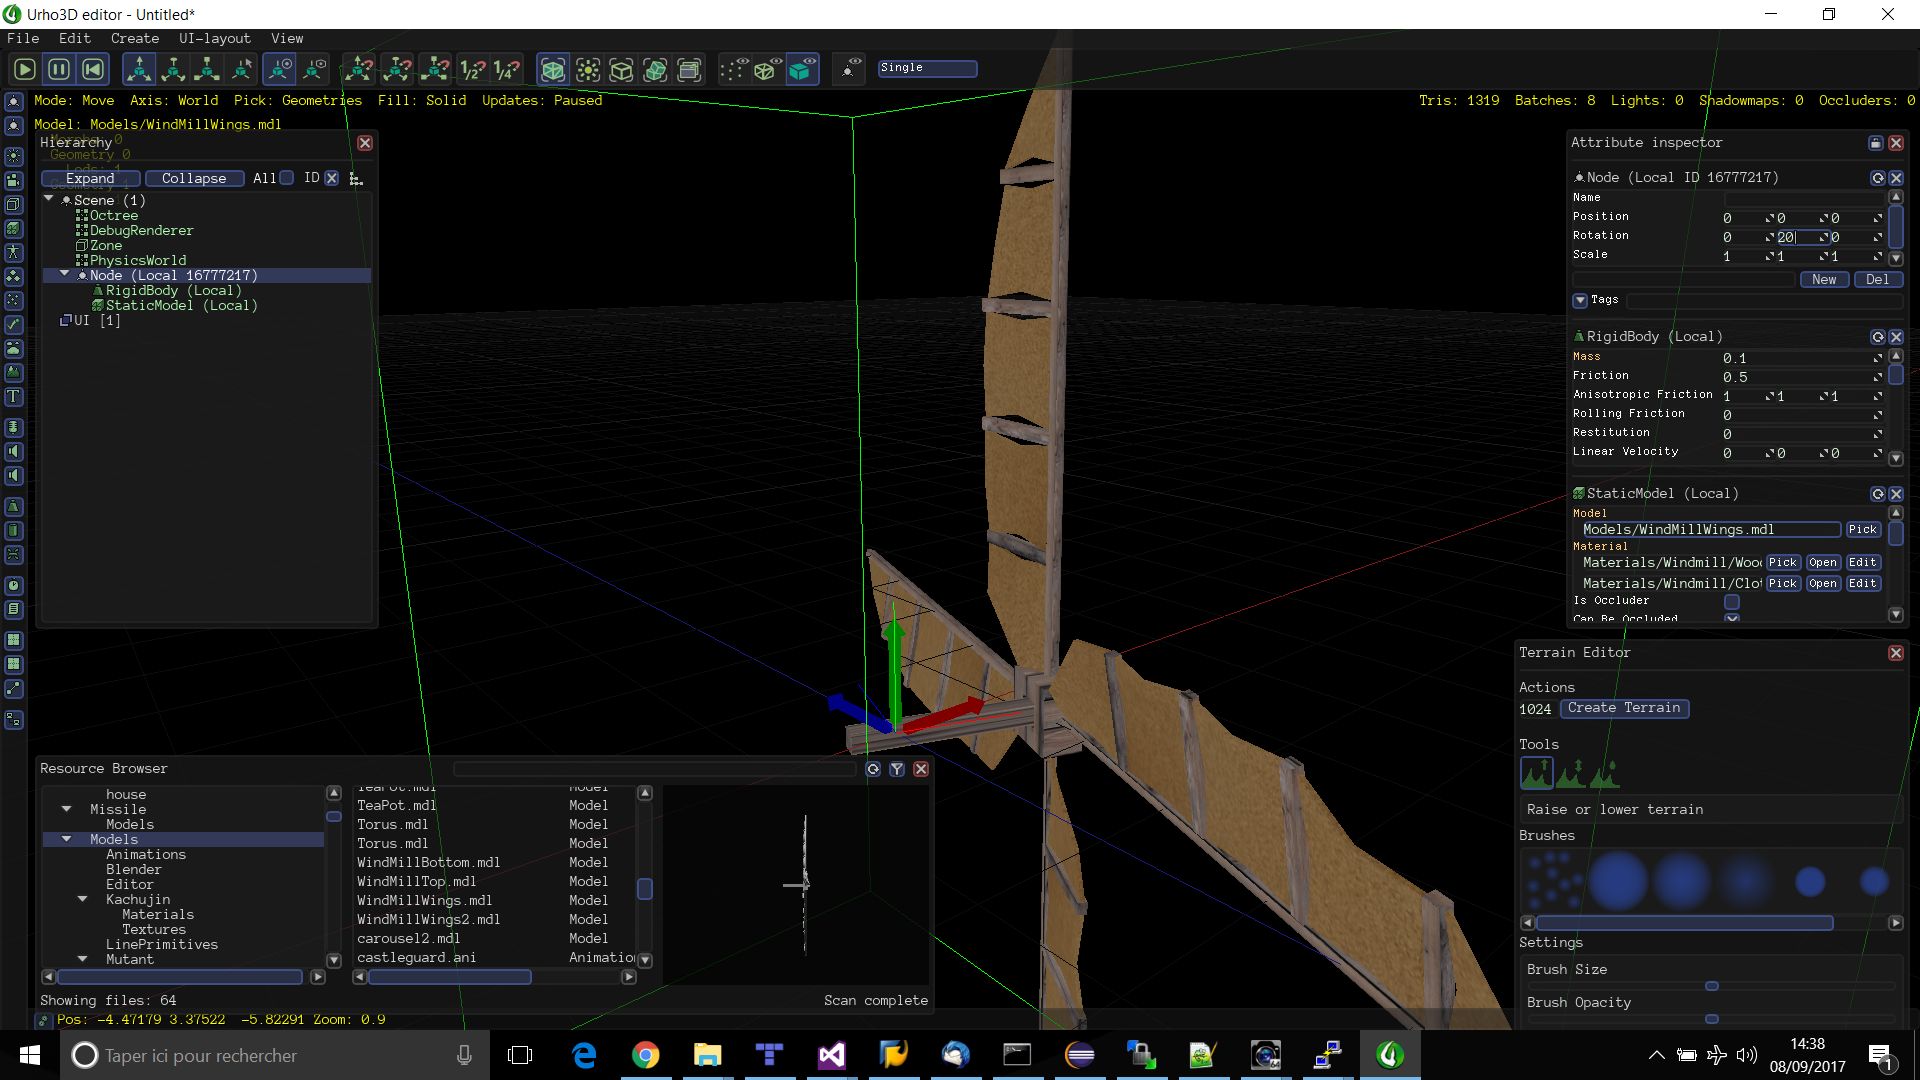
Task: Open Chrome from the Windows taskbar
Action: pyautogui.click(x=646, y=1055)
